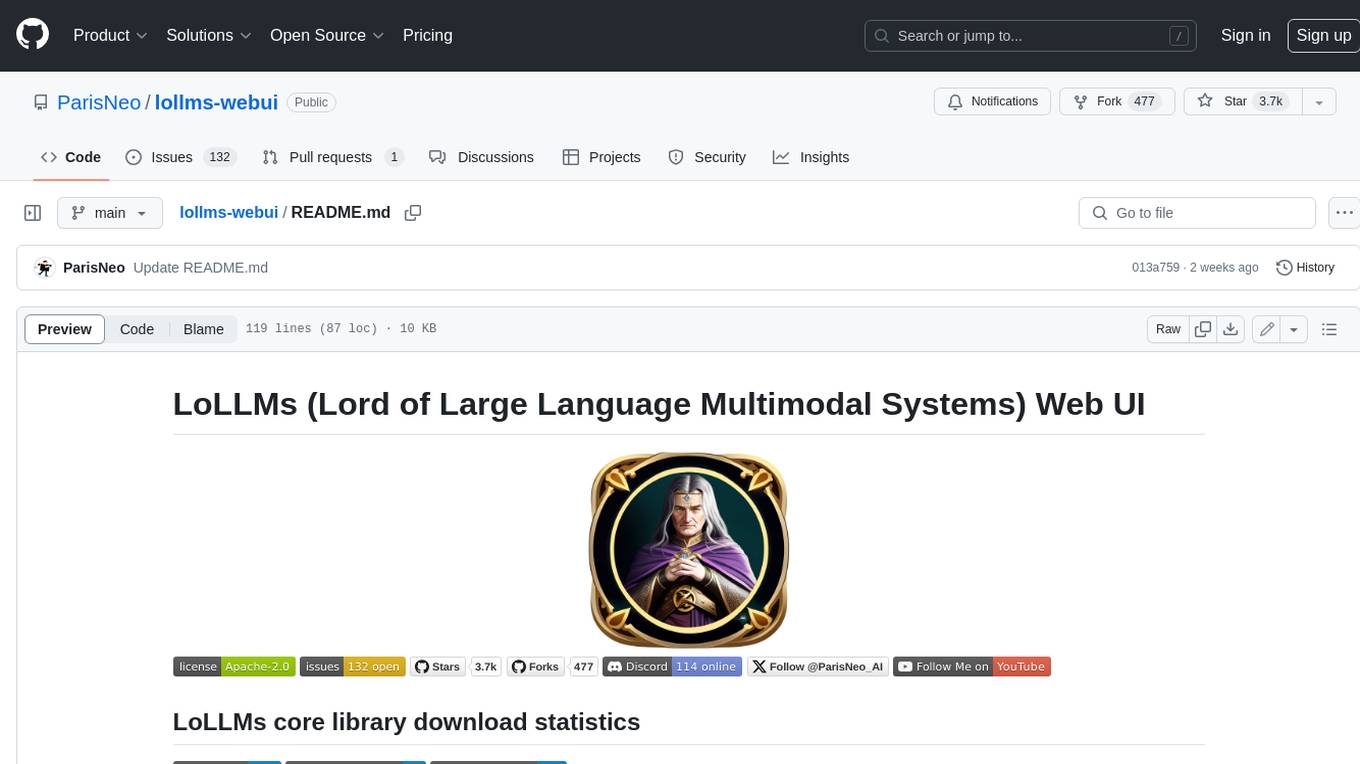This screenshot has height=764, width=1360.
Task: Click the Sign in link
Action: pos(1245,35)
